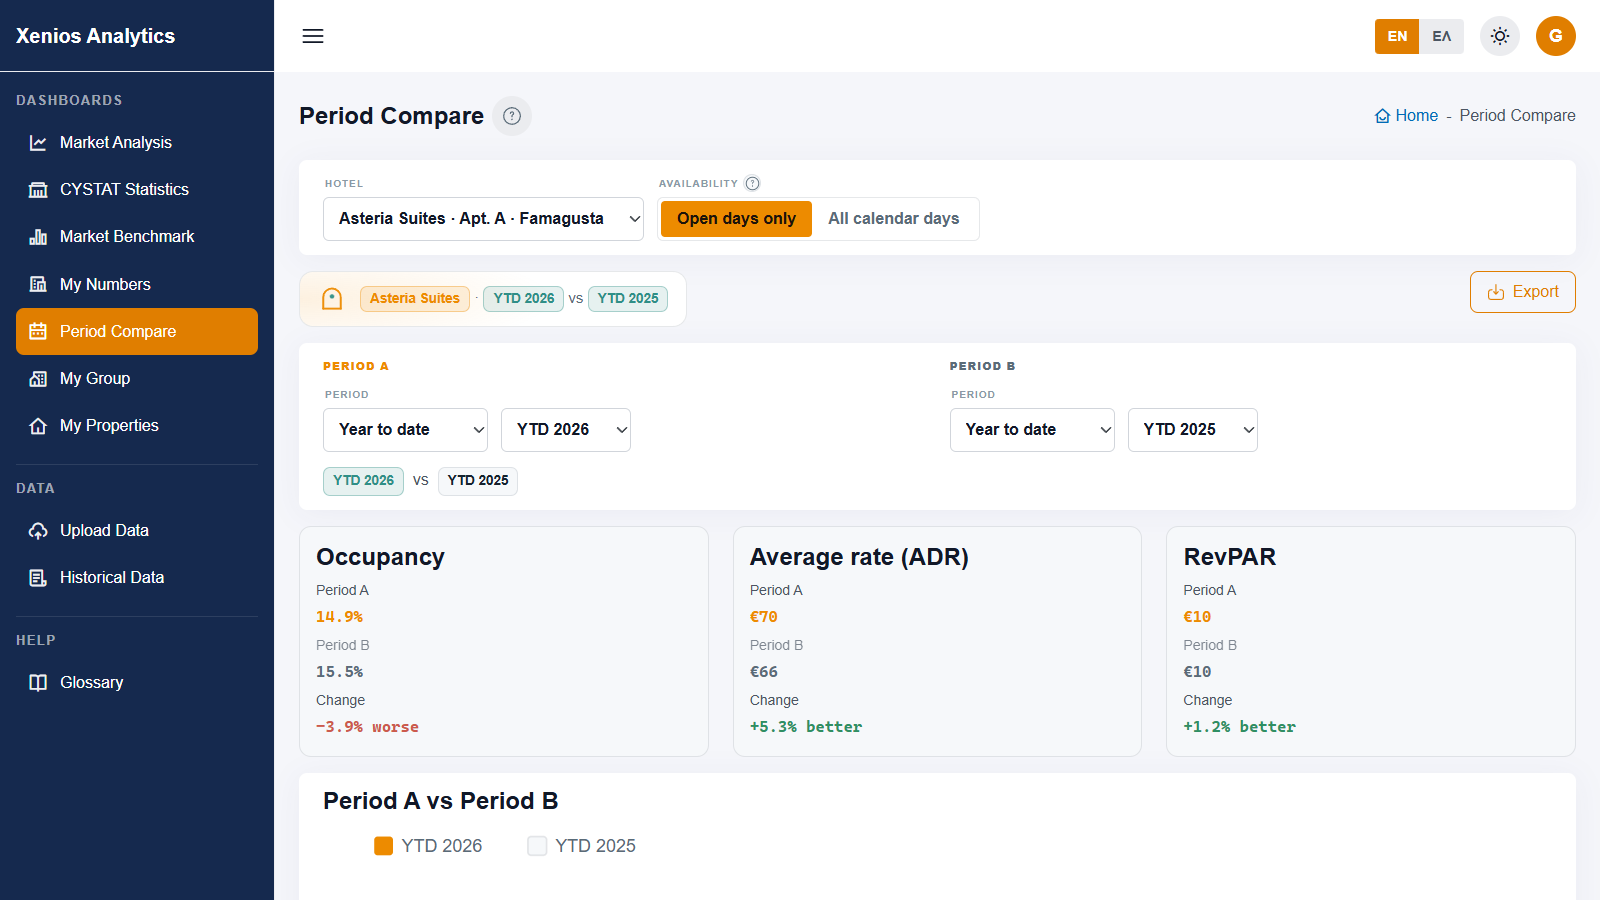Click the home icon in breadcrumb

pos(1382,116)
